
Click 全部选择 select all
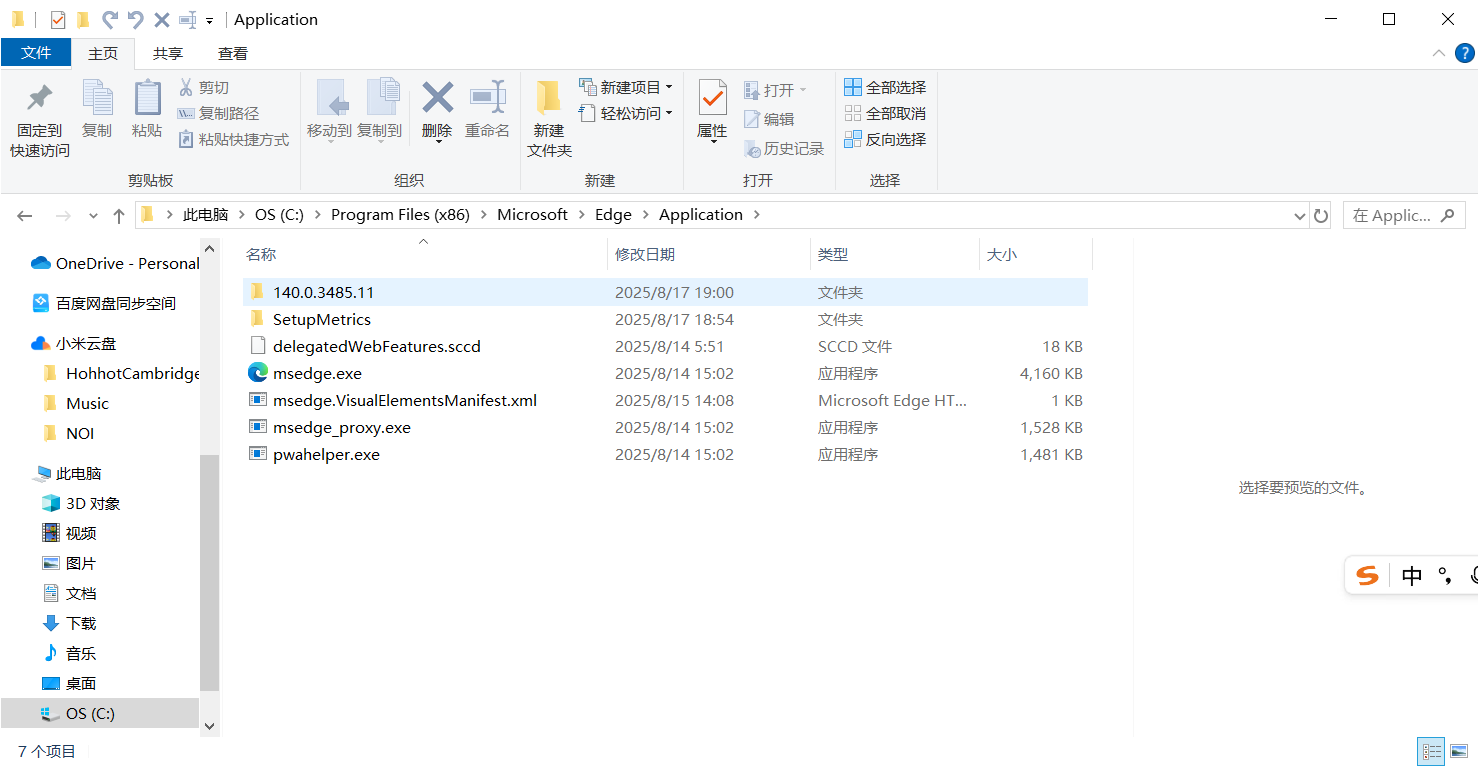(885, 88)
